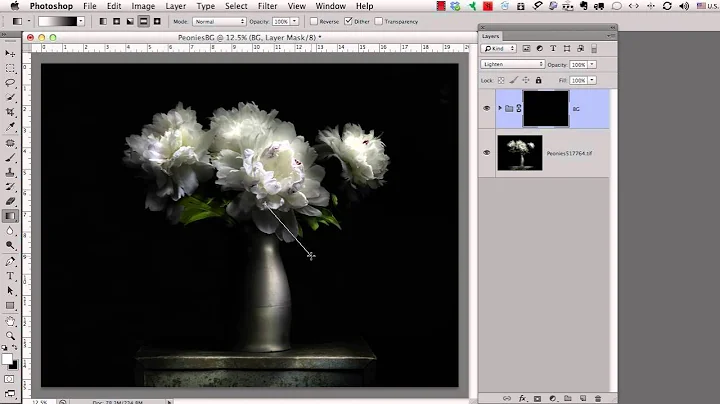Click the layer effects fx icon
The width and height of the screenshot is (720, 404).
[520, 398]
